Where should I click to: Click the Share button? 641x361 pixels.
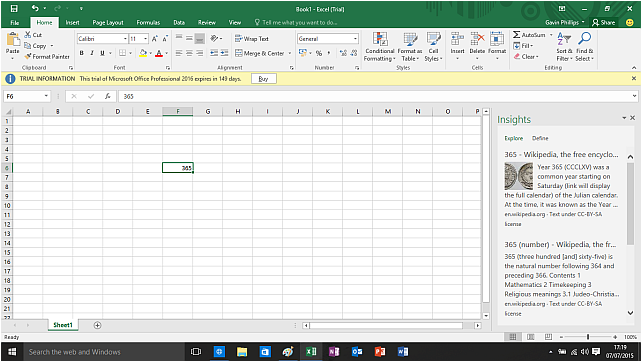[x=603, y=22]
